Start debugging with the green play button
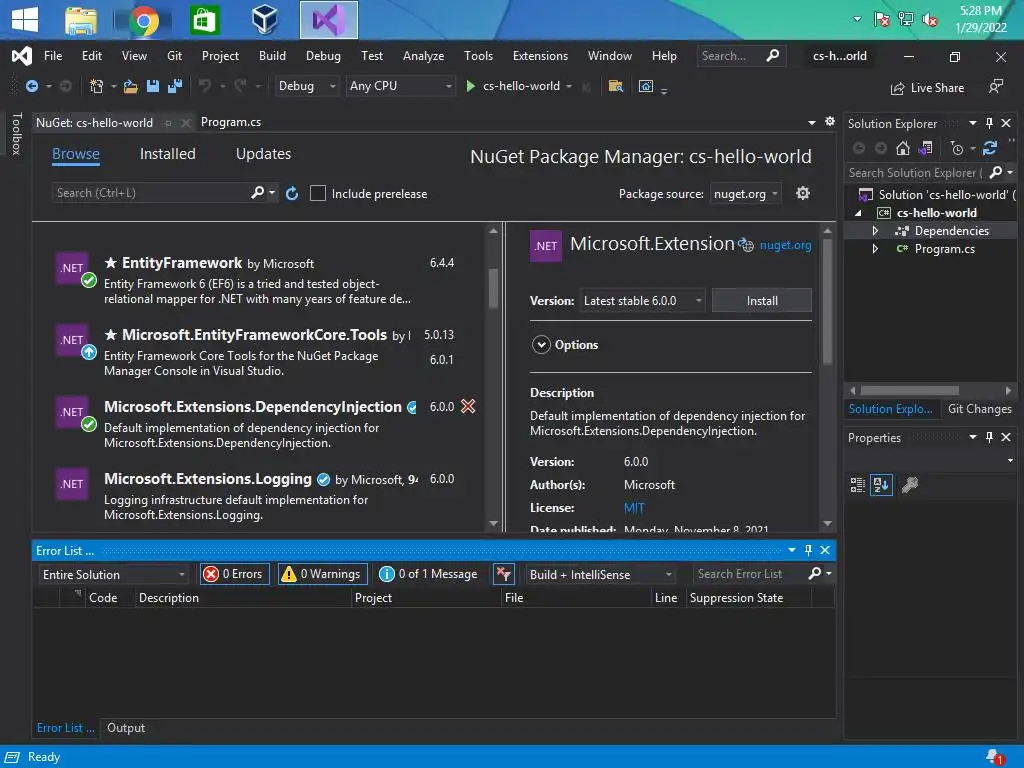 tap(470, 86)
